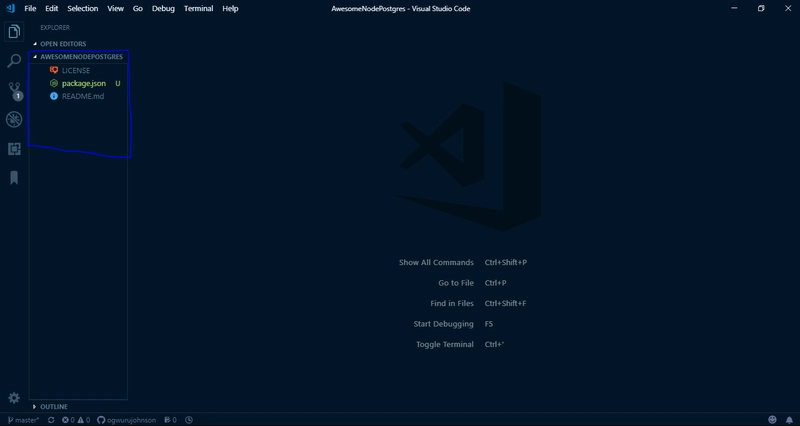
Task: Open the Explorer view in activity bar
Action: (14, 32)
